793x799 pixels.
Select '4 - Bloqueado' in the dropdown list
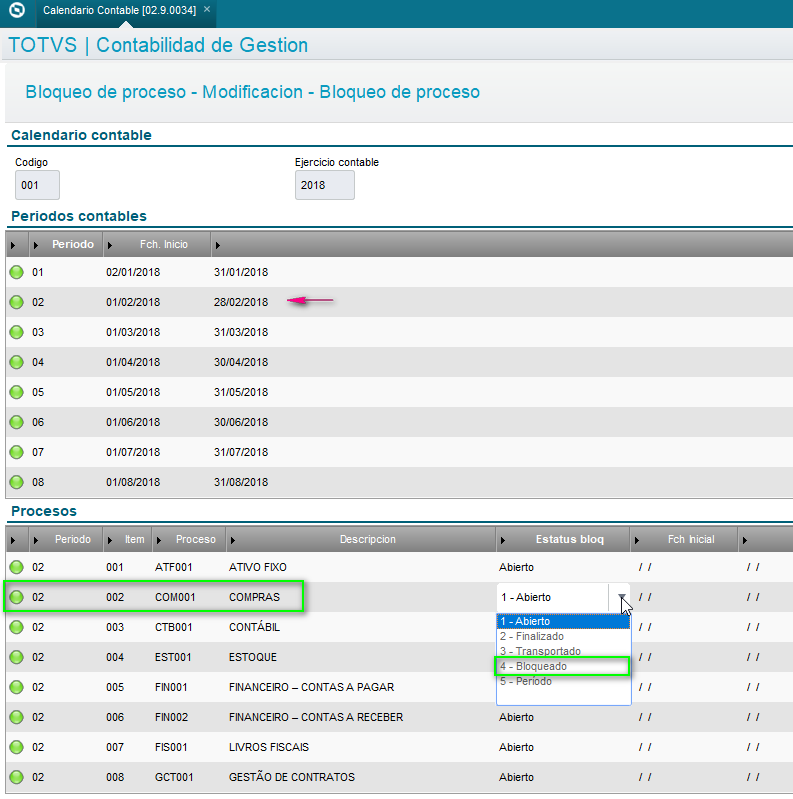click(x=563, y=667)
